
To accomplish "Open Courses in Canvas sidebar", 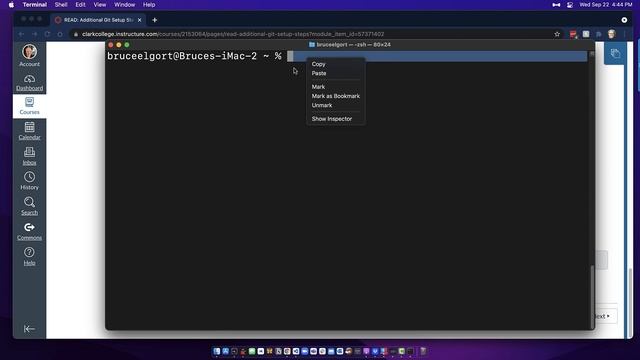I will 29,106.
